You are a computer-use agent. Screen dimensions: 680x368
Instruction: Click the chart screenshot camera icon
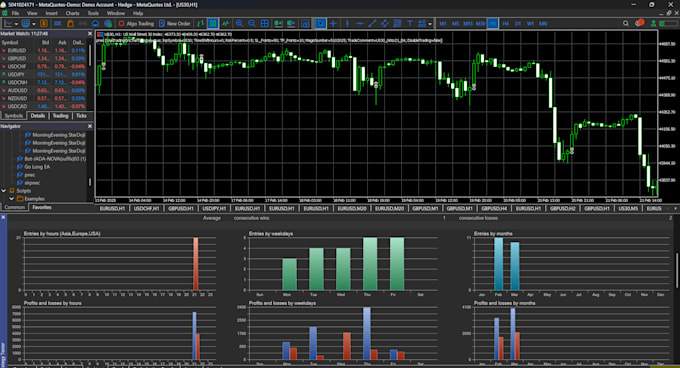(306, 23)
